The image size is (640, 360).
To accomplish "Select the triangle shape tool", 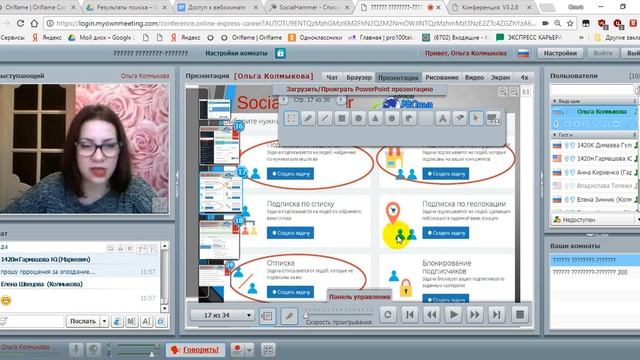I will coord(375,118).
